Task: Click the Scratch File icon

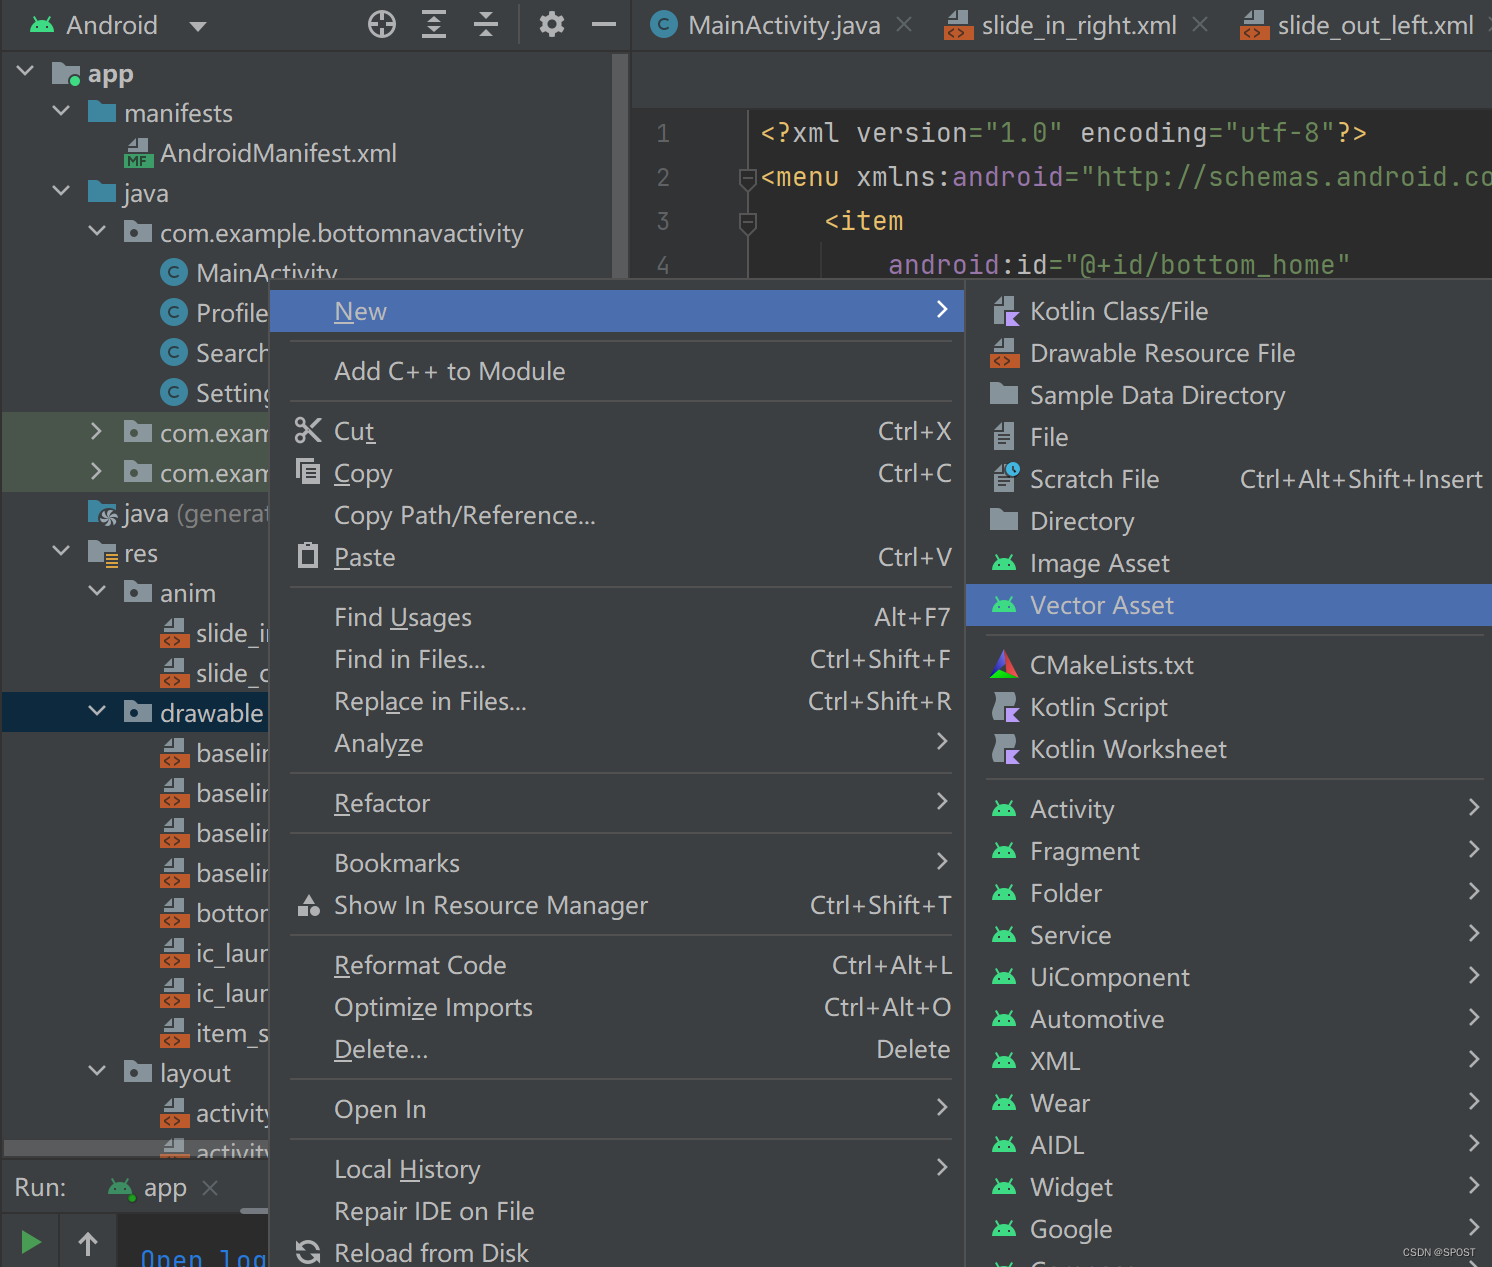Action: point(1006,478)
